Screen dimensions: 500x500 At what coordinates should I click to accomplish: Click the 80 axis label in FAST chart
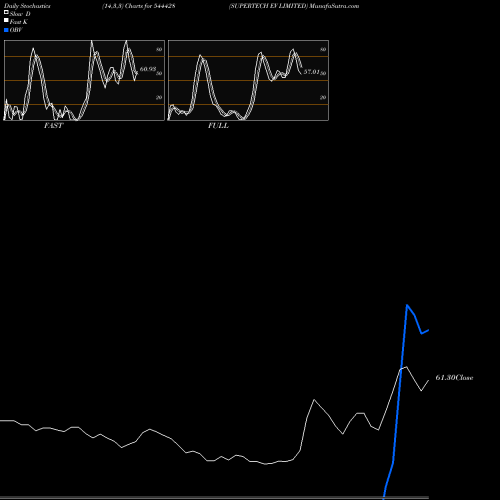click(x=159, y=49)
